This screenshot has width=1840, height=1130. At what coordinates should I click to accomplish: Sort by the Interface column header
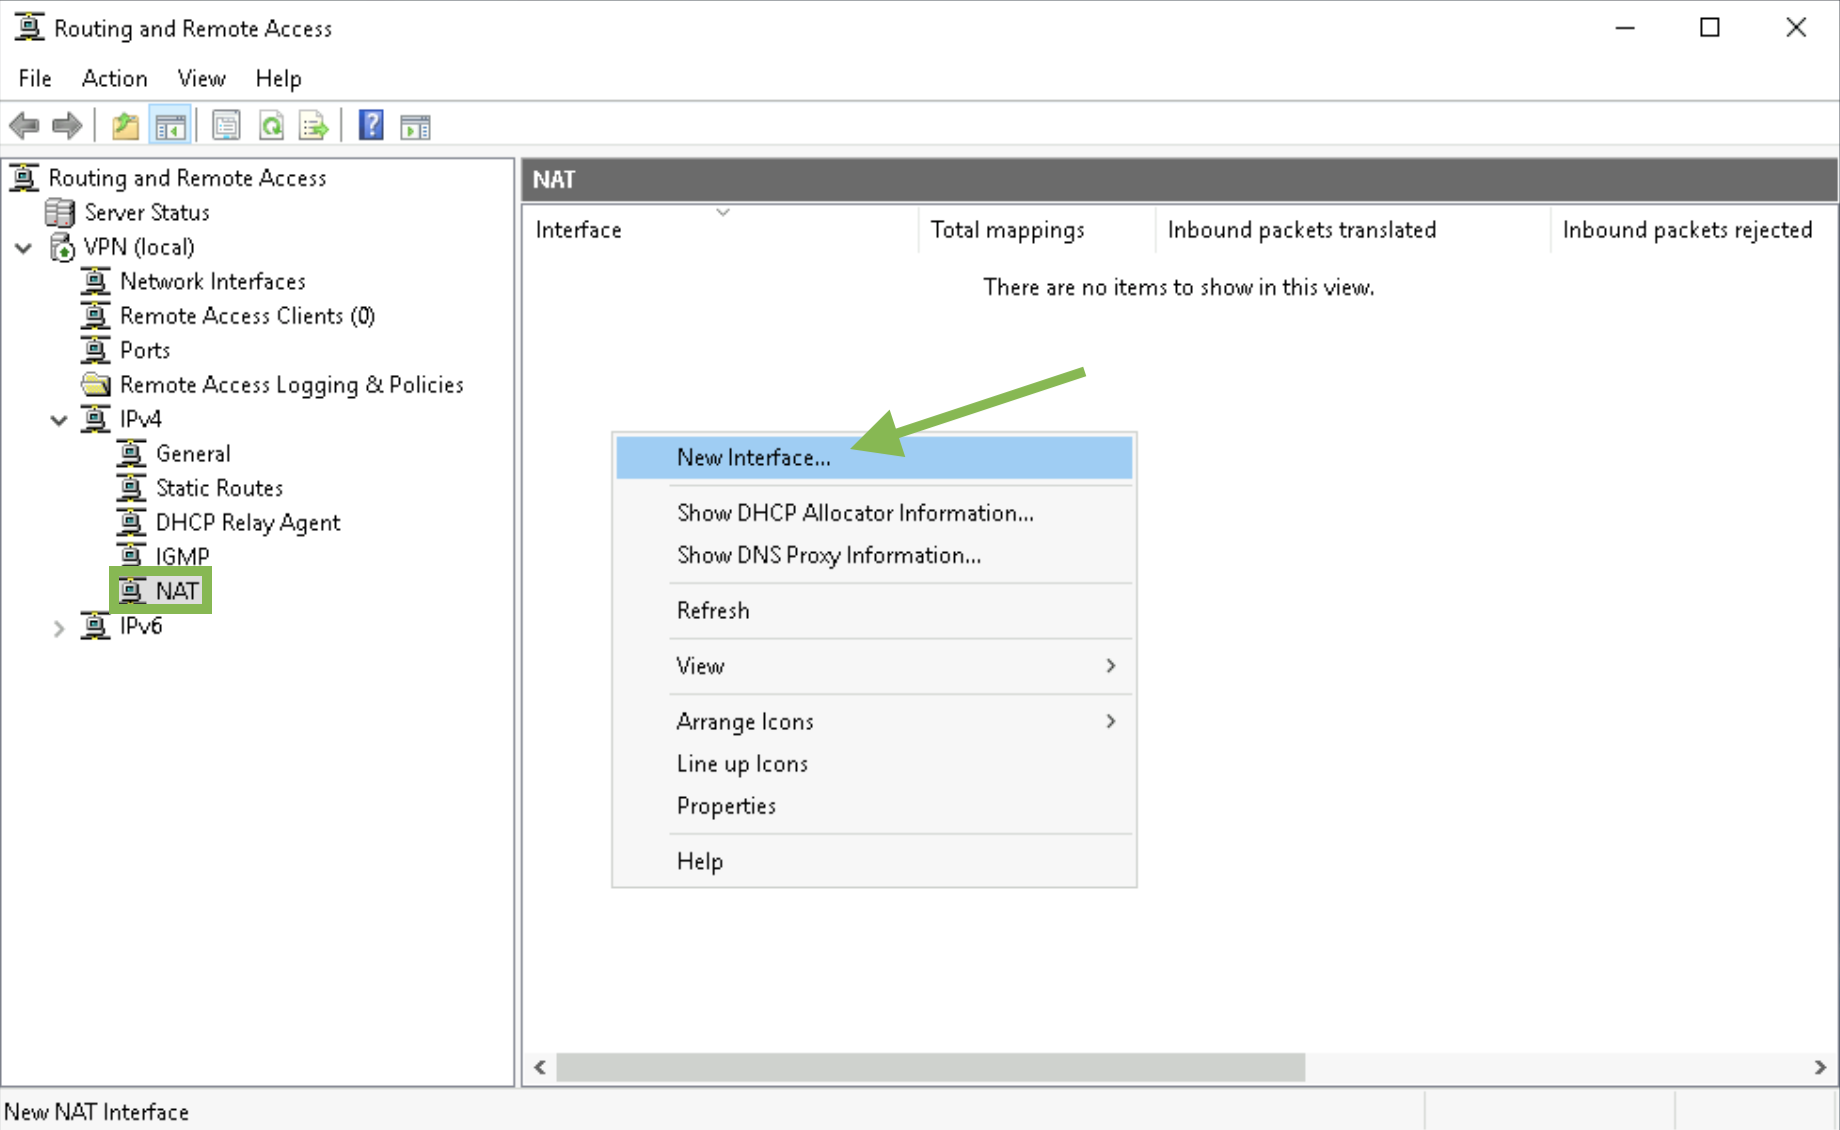(720, 230)
